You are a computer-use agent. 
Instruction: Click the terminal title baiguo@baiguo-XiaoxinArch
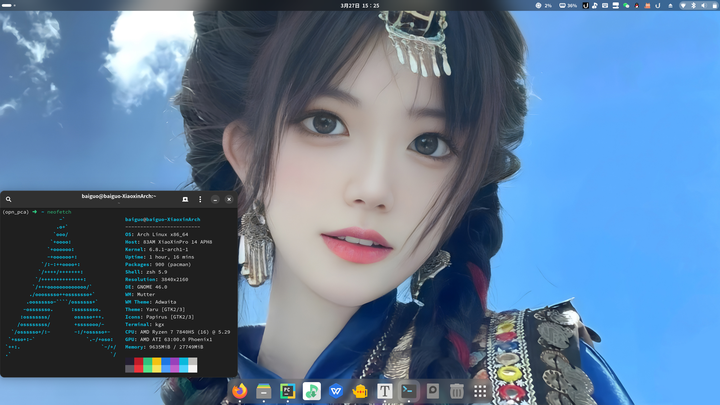[118, 196]
